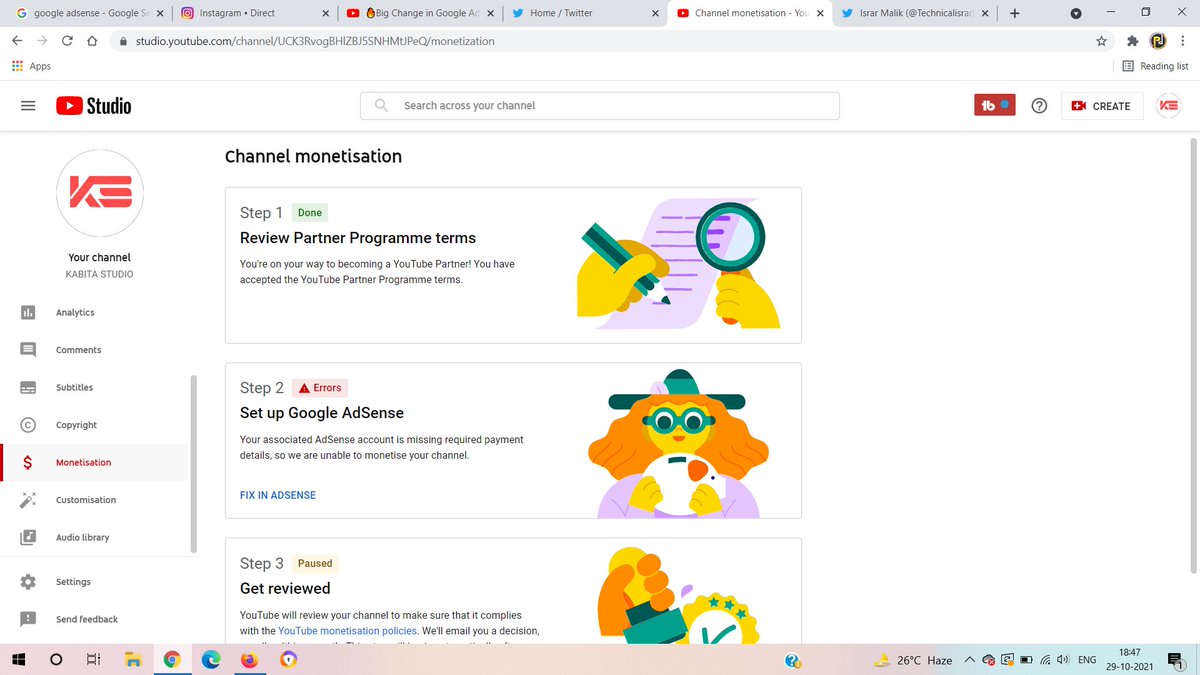Open a new browser tab
The width and height of the screenshot is (1200, 675).
1014,13
